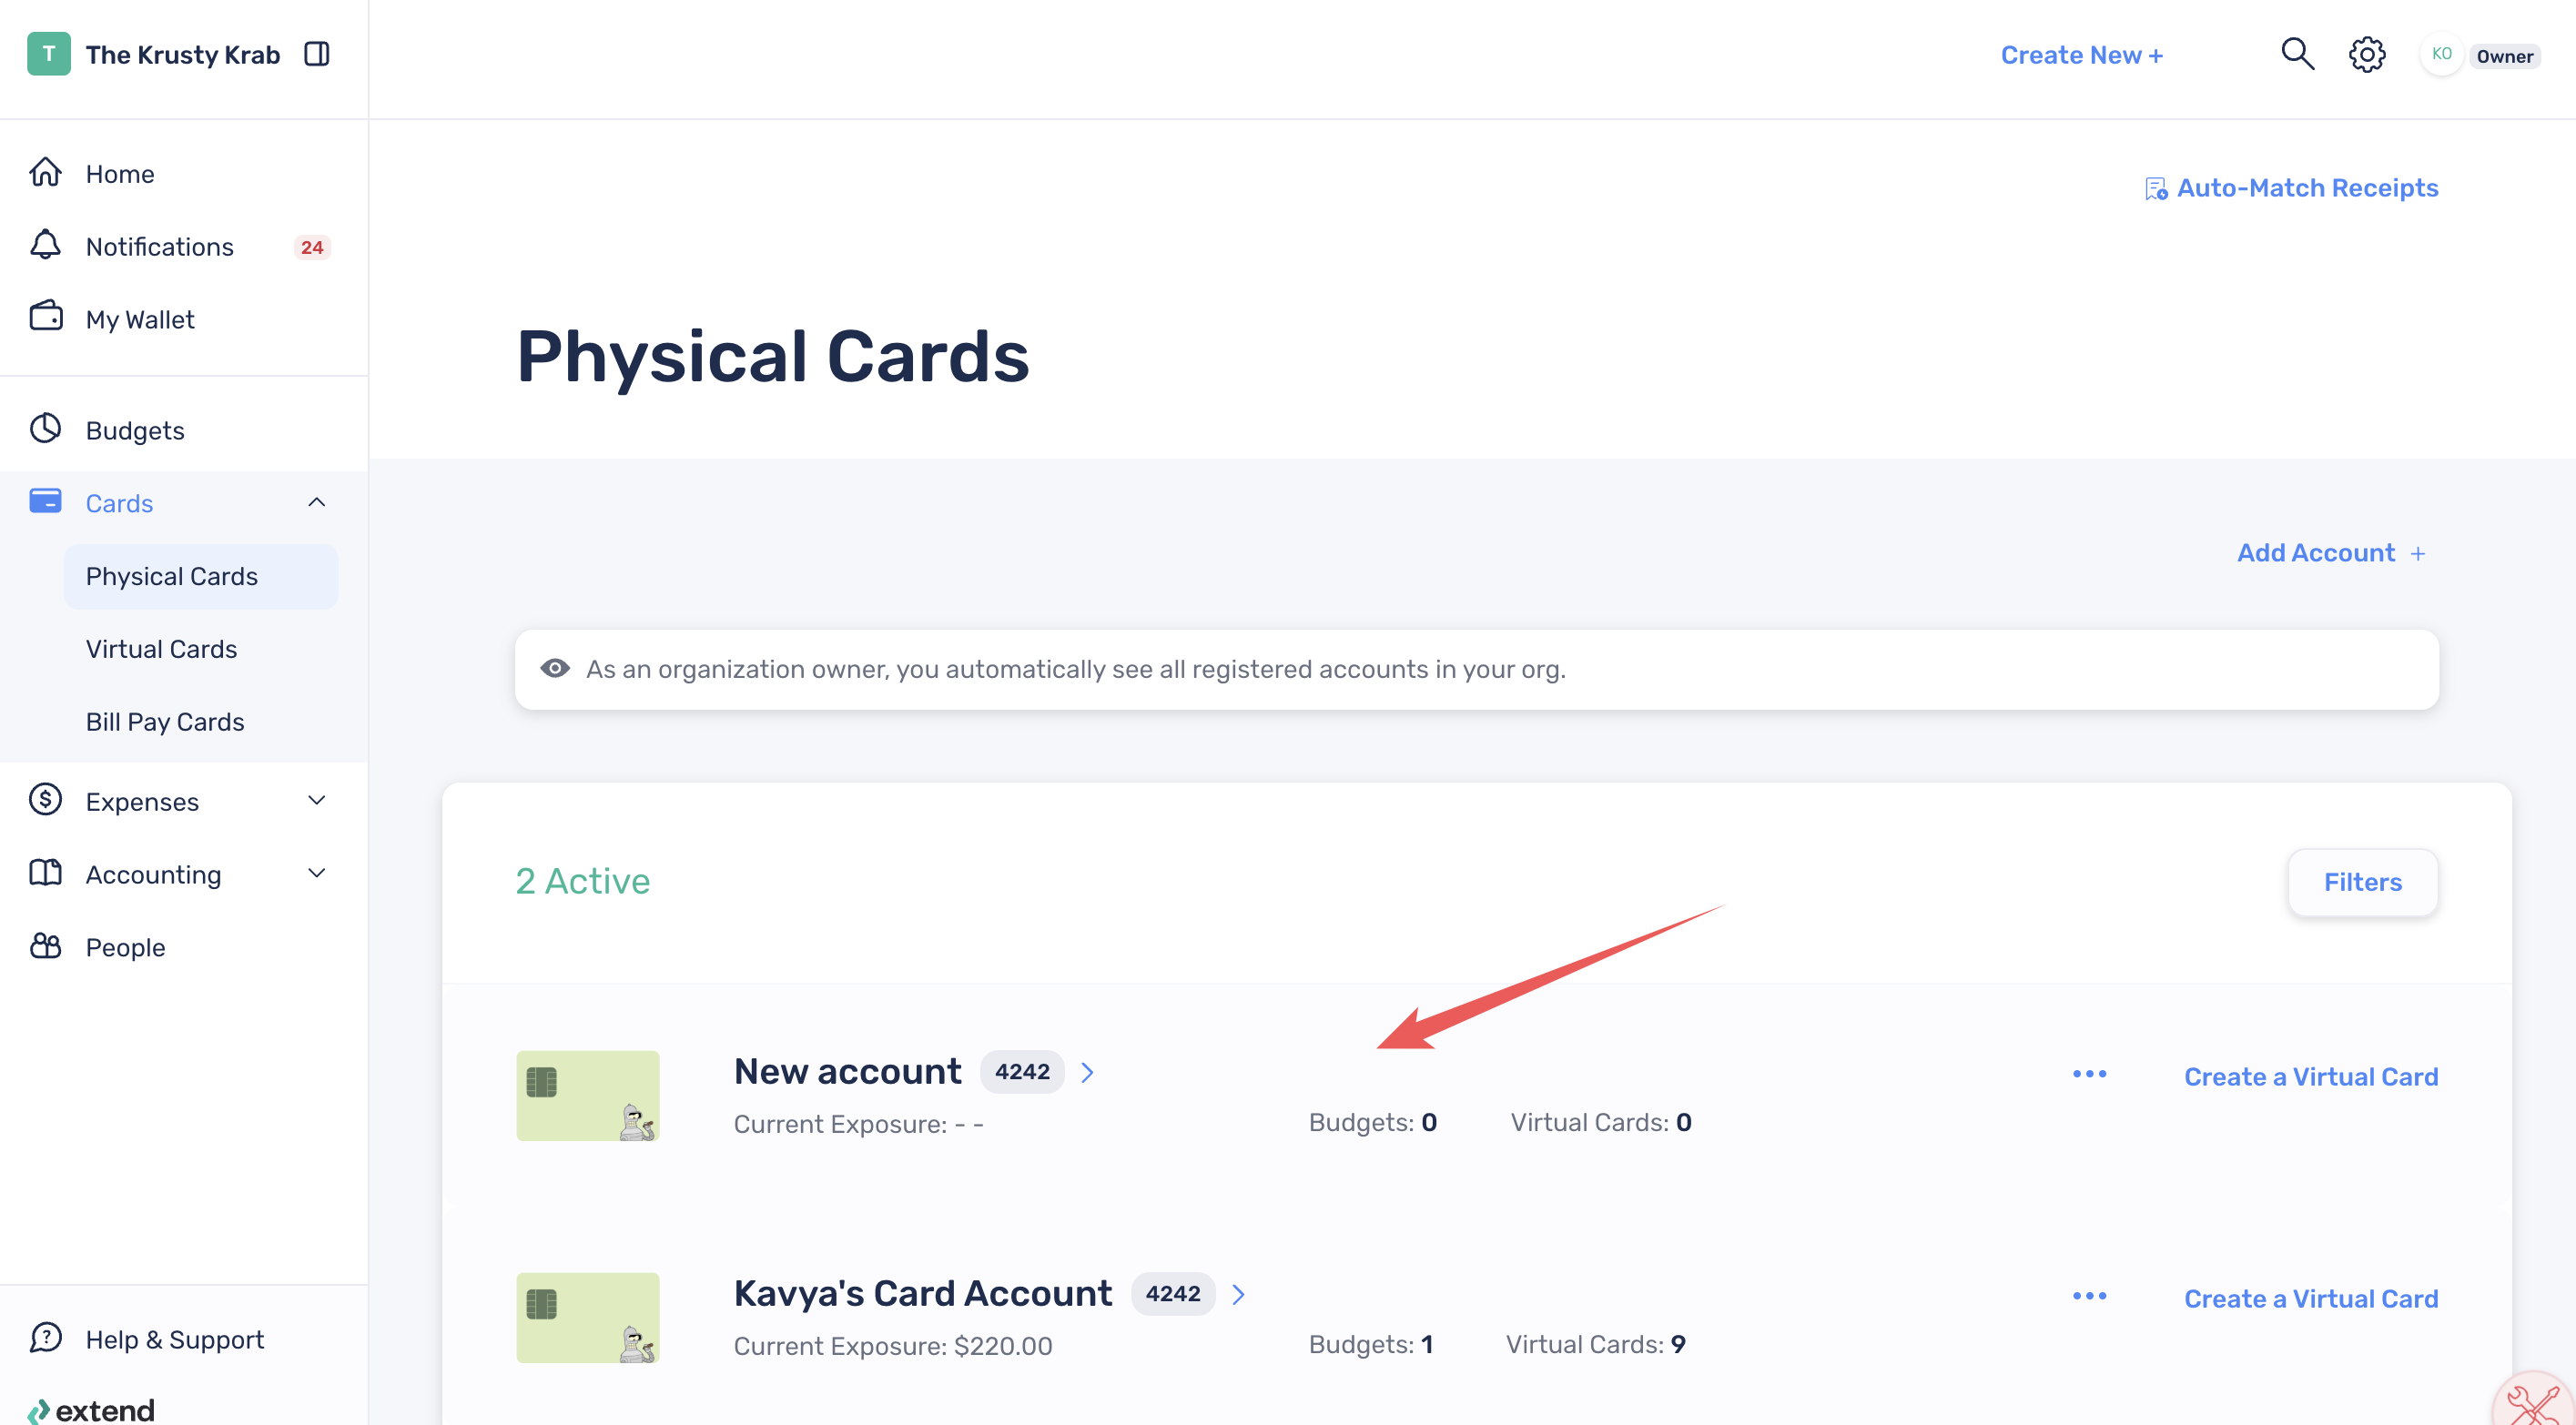Screen dimensions: 2576x1425
Task: Click the Notifications bell icon
Action: [45, 245]
